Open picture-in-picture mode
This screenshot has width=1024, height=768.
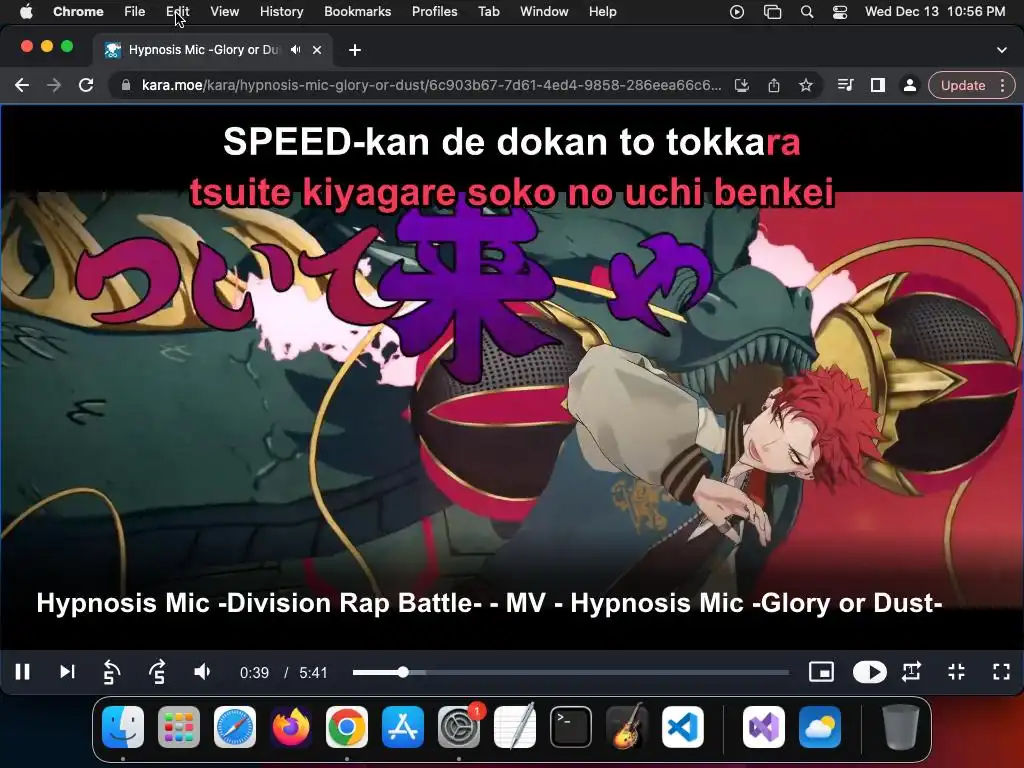(x=821, y=672)
